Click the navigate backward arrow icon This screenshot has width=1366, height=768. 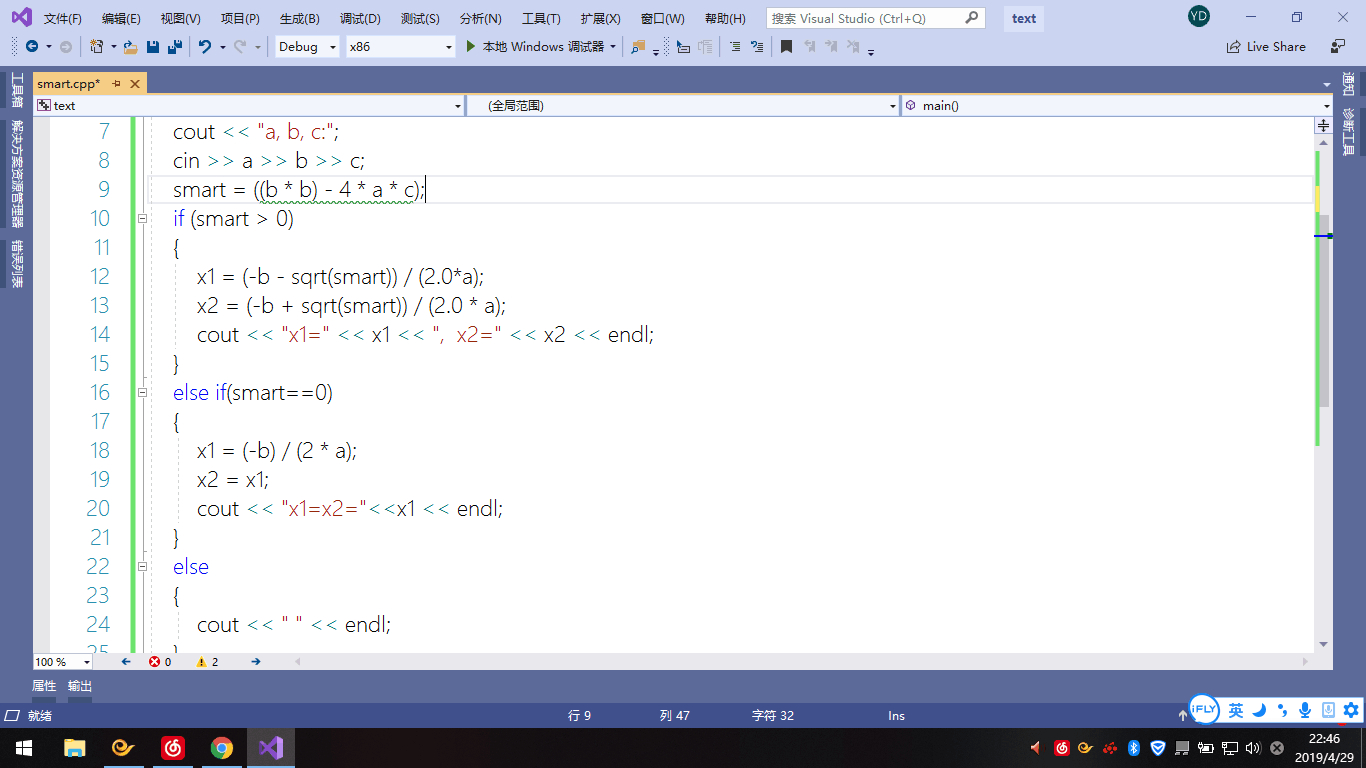pyautogui.click(x=32, y=46)
